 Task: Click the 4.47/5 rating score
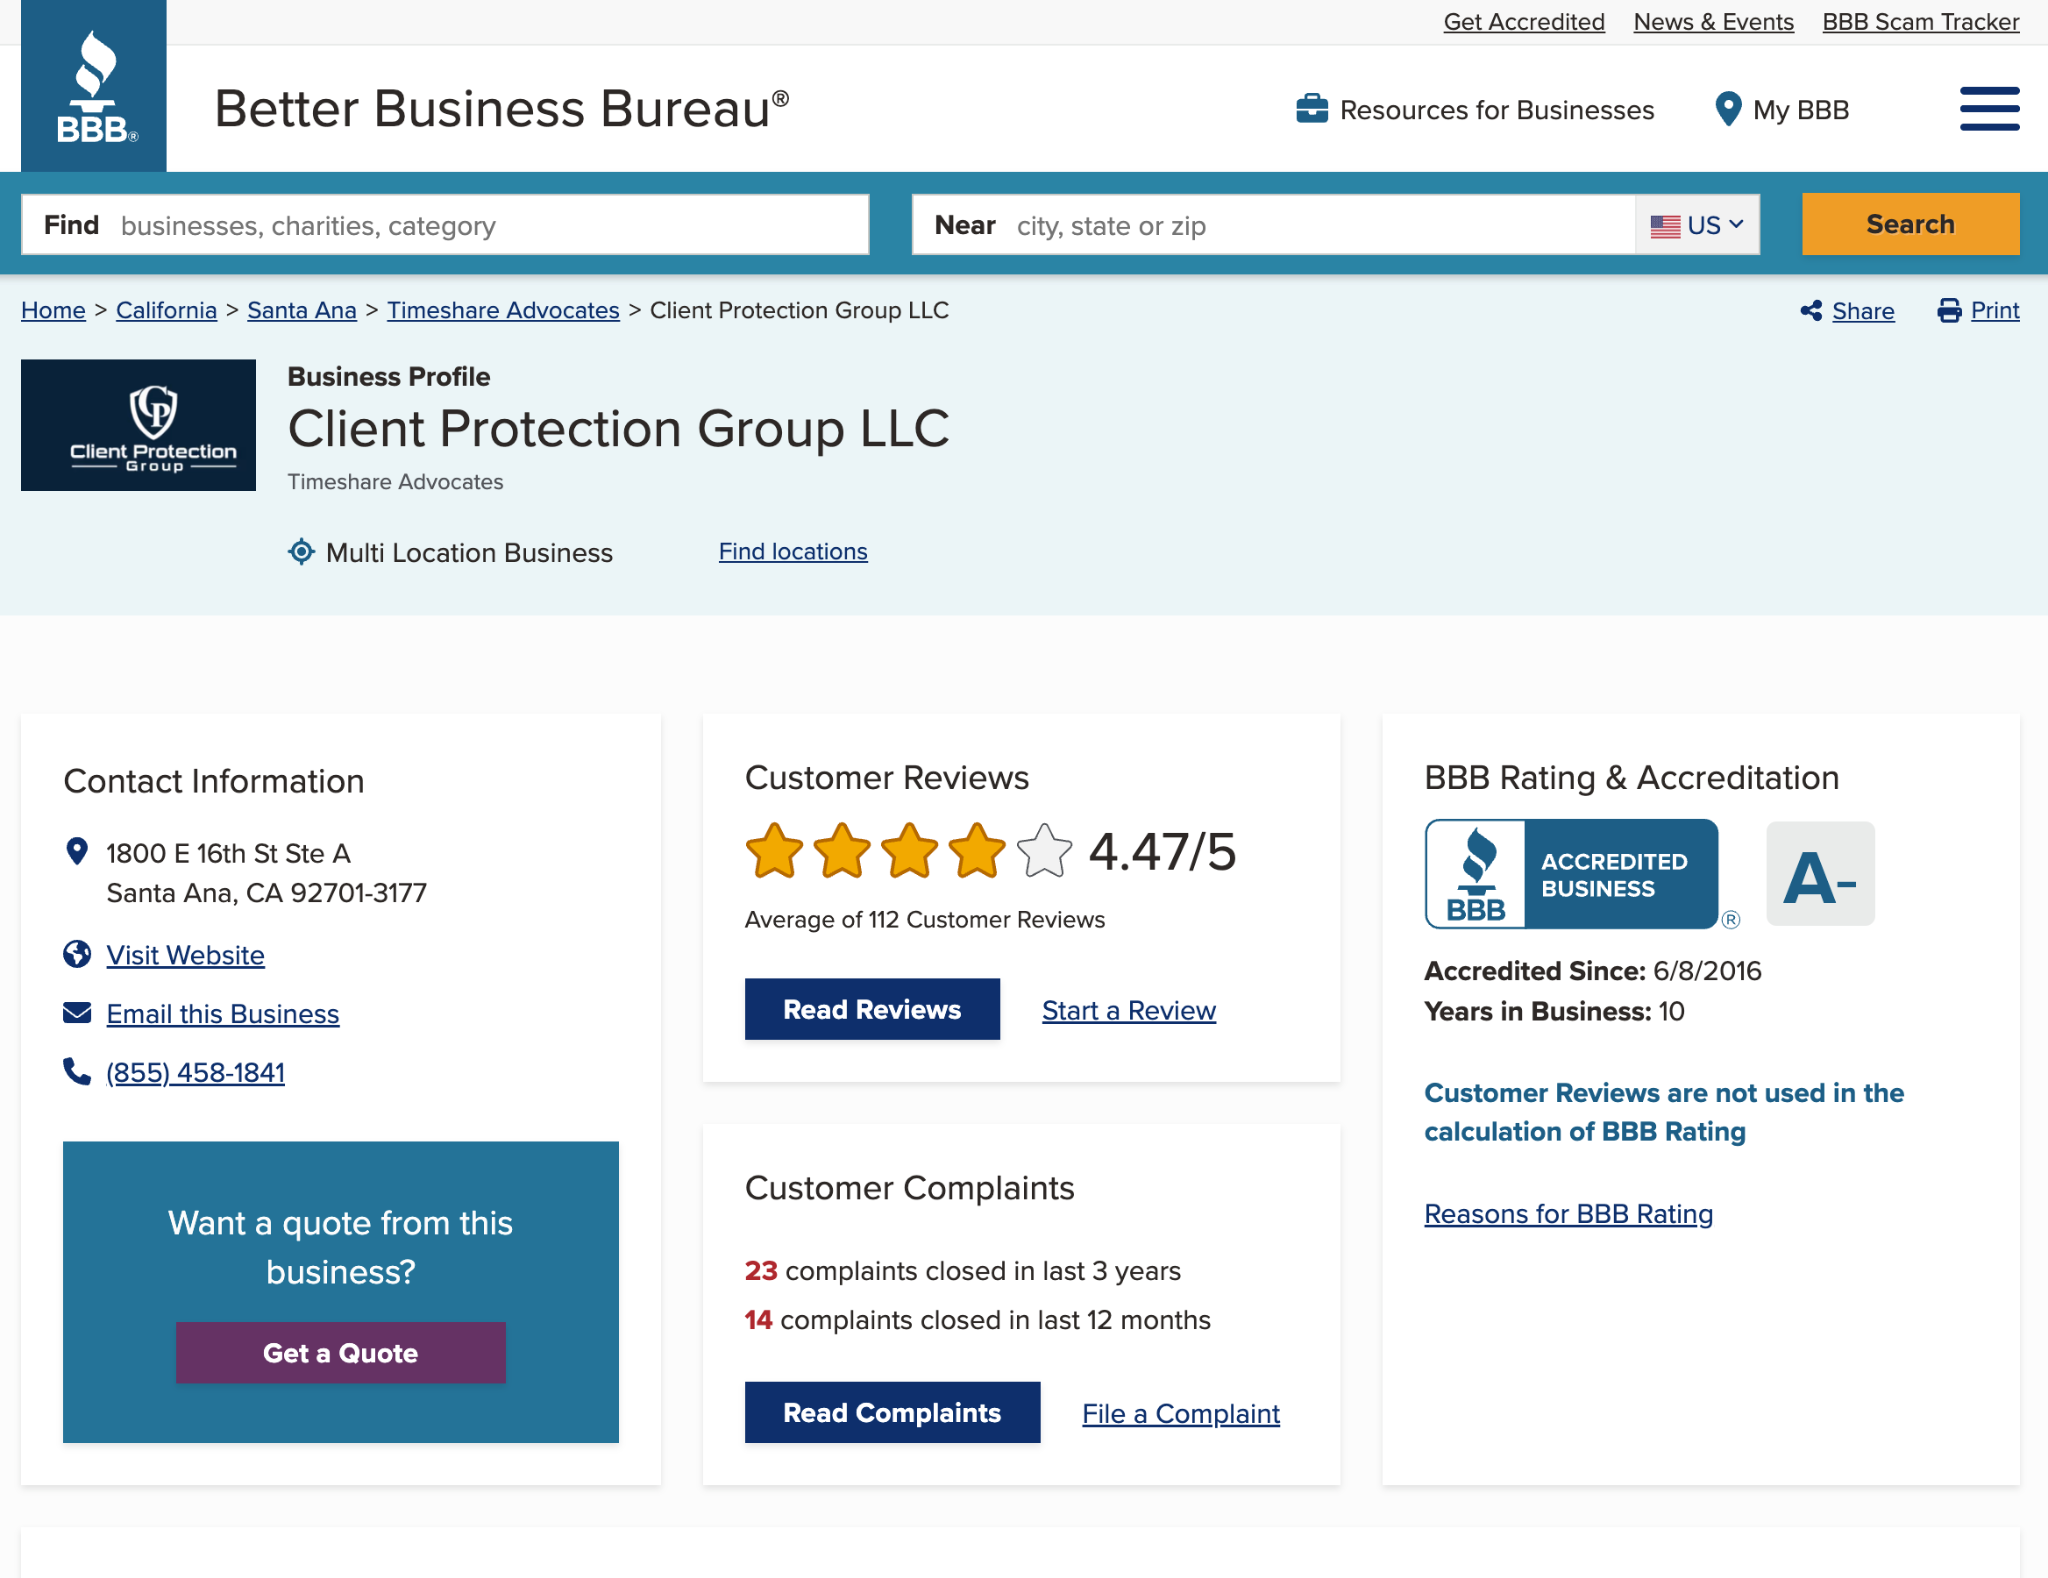(x=1162, y=852)
